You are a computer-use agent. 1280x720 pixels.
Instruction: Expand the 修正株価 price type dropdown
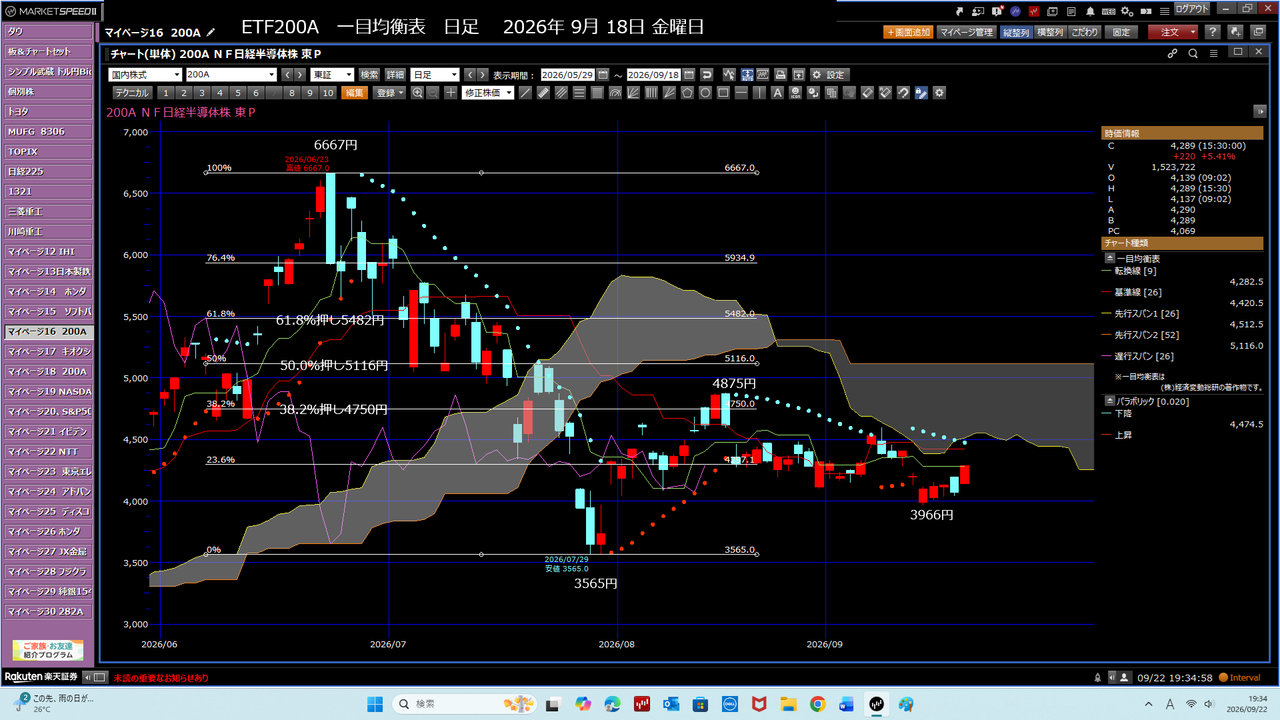488,92
